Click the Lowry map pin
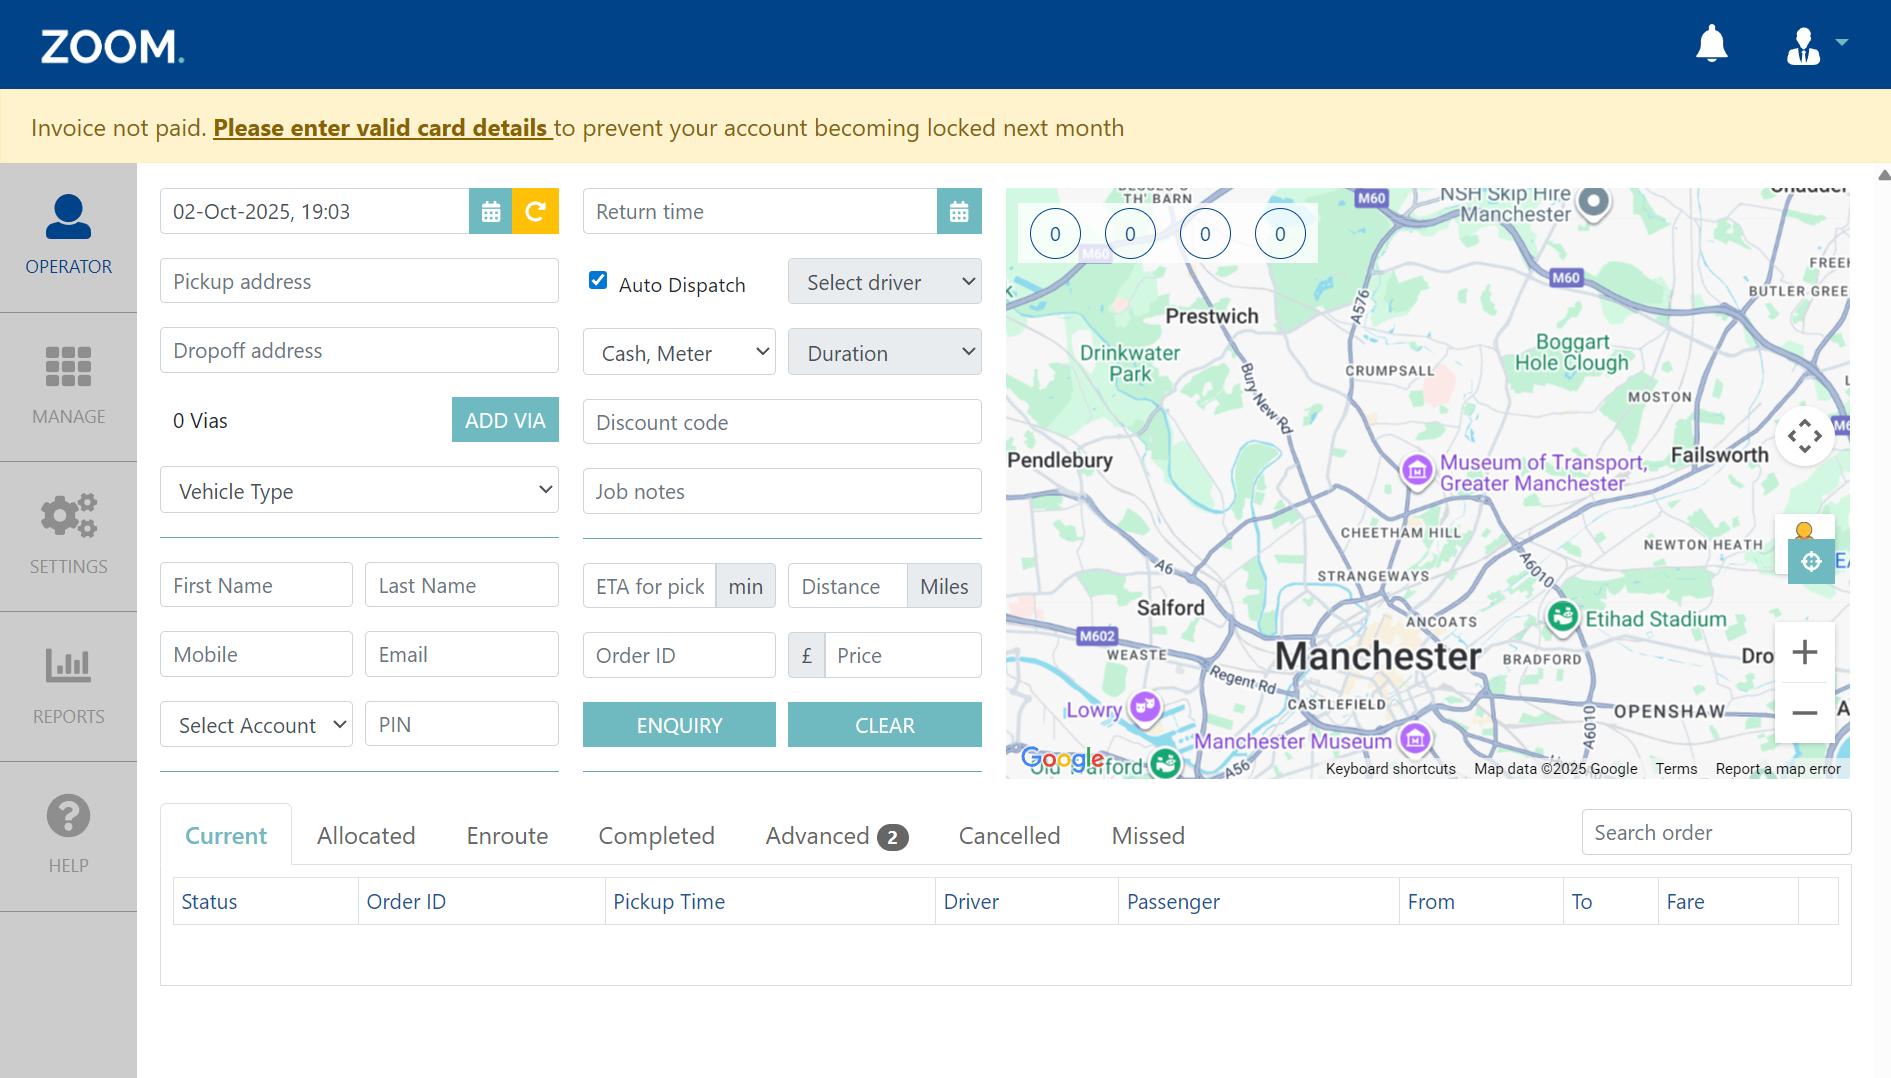The width and height of the screenshot is (1891, 1078). (1145, 707)
